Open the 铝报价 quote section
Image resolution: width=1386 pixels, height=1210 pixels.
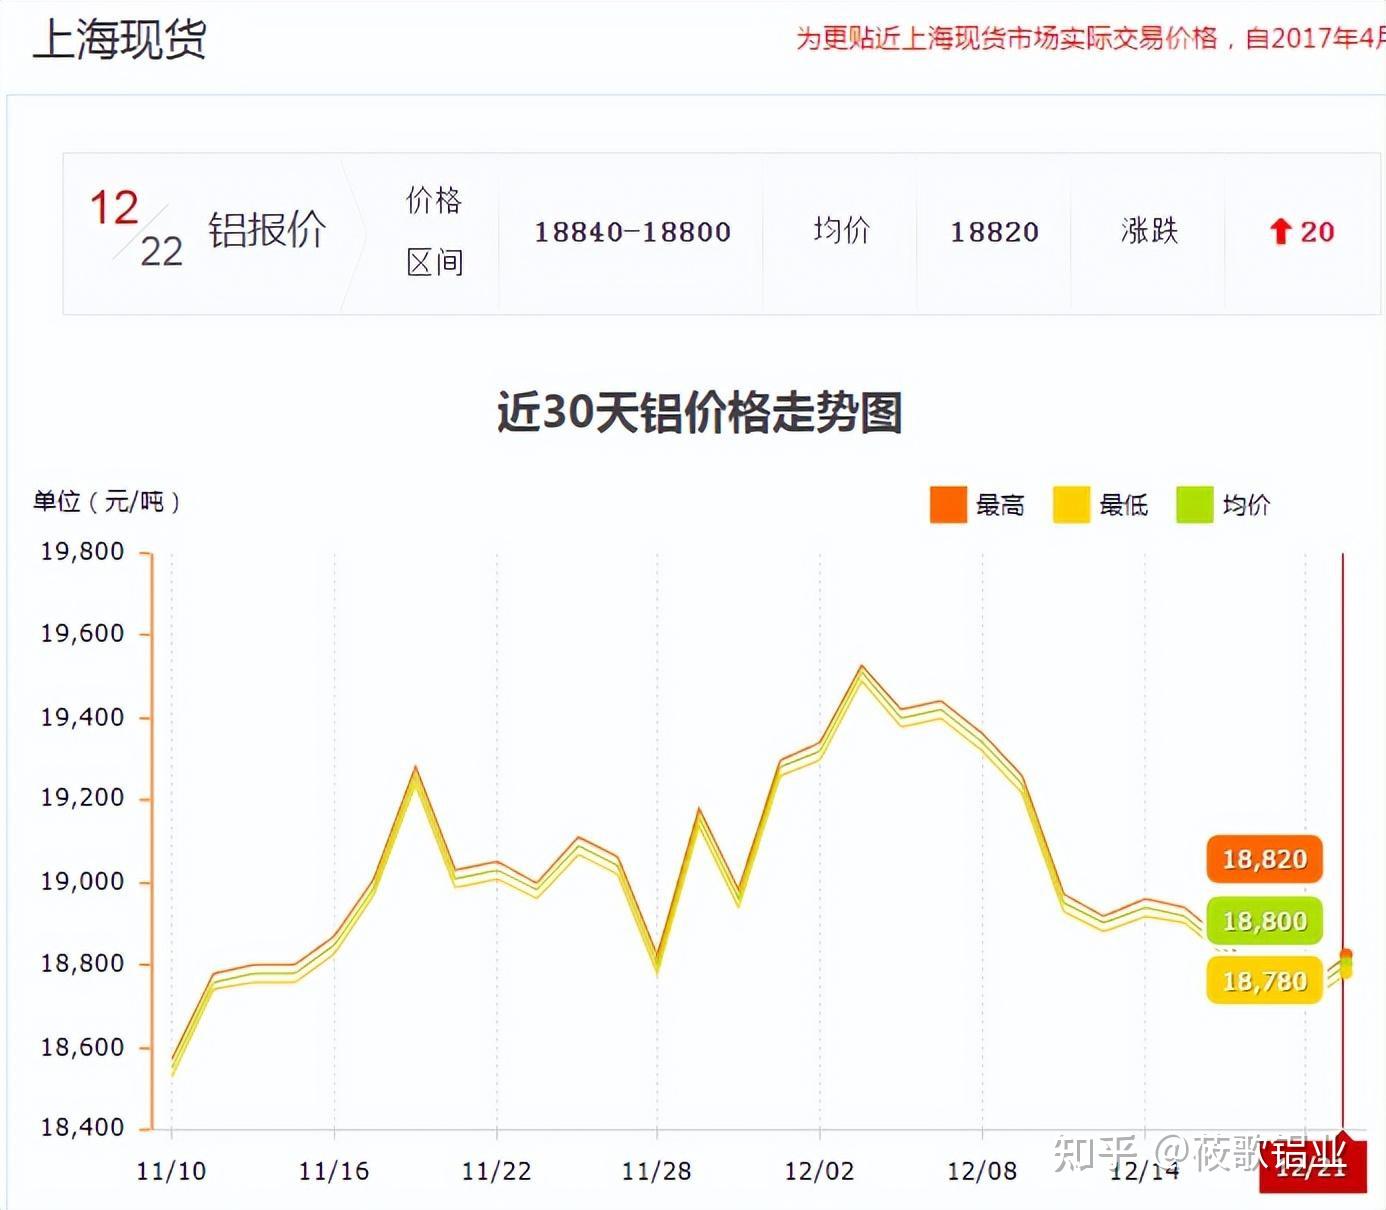pos(268,228)
